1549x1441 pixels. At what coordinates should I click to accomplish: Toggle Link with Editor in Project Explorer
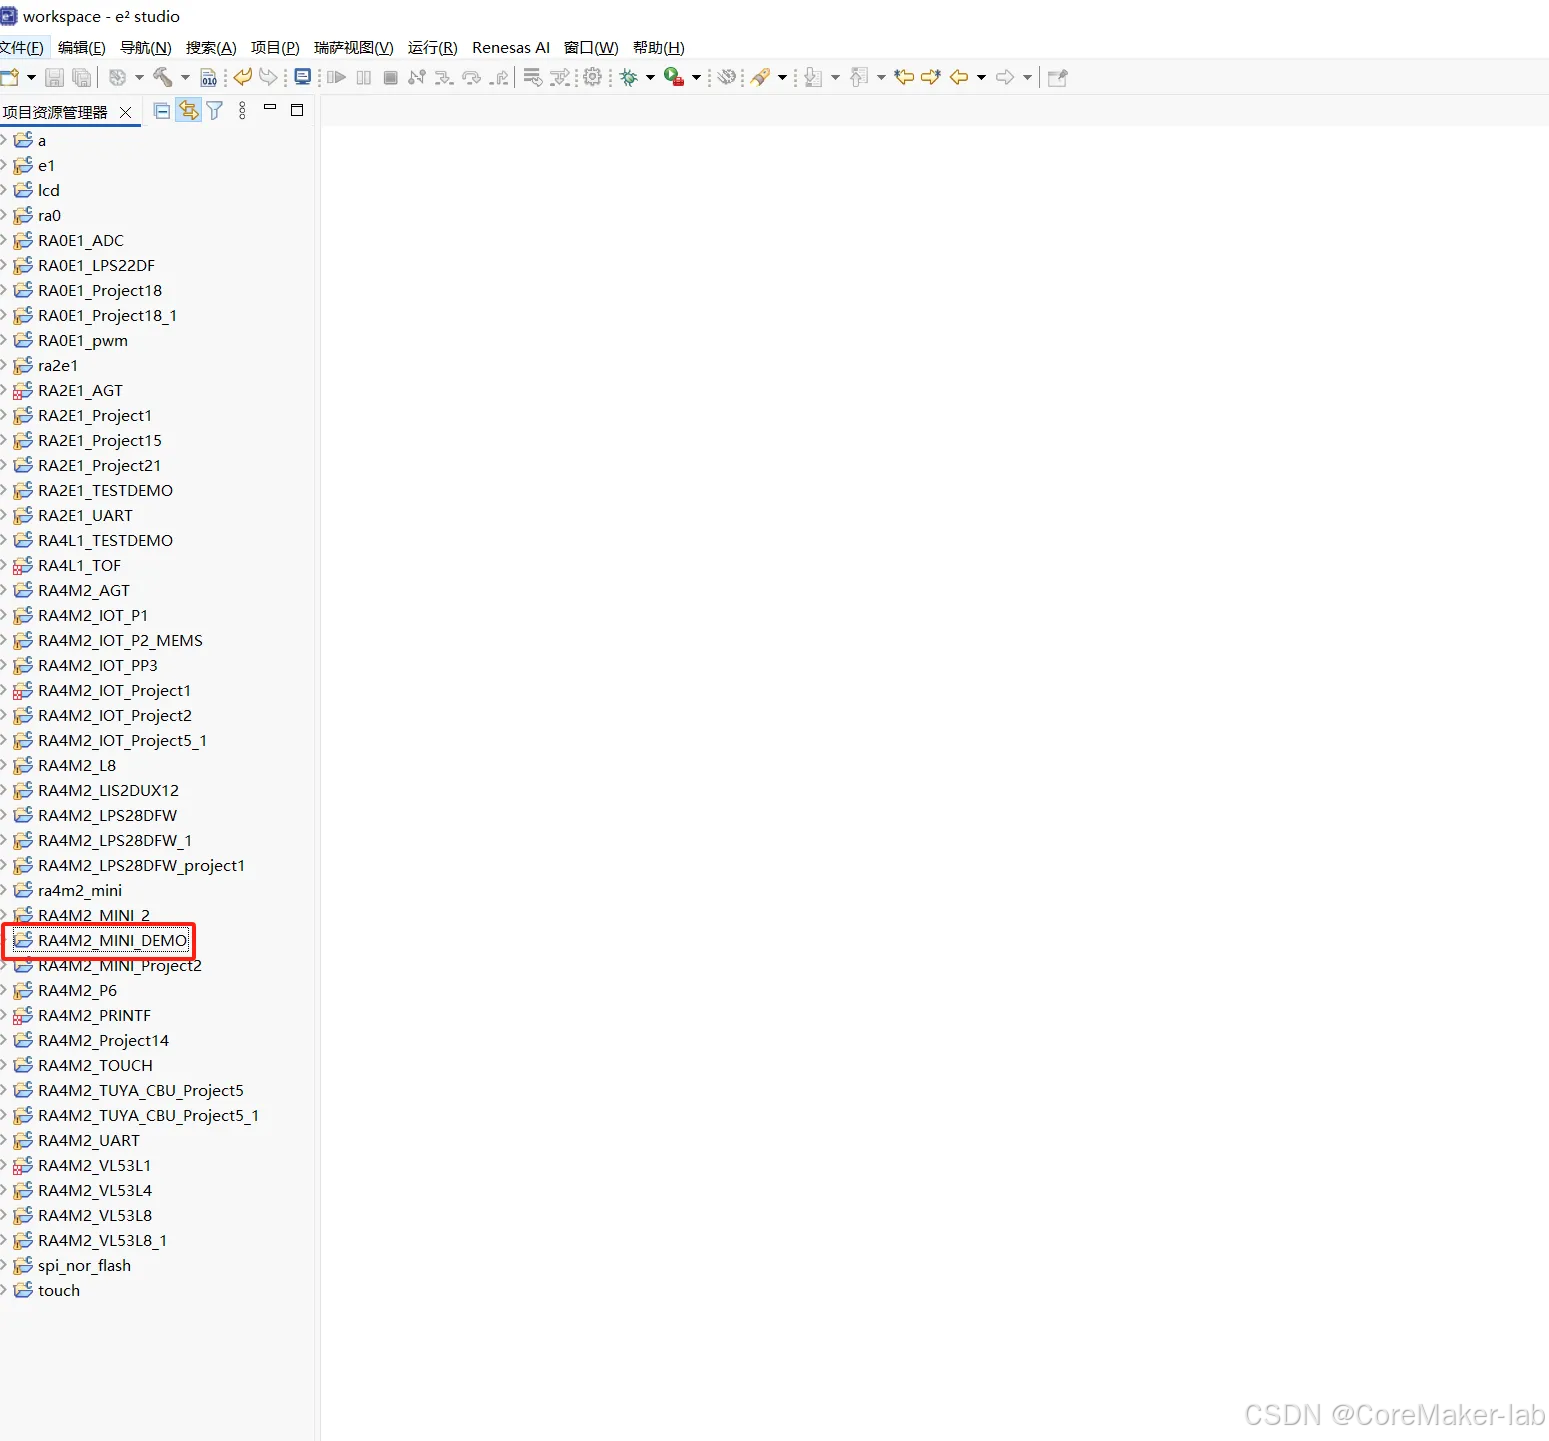[189, 110]
